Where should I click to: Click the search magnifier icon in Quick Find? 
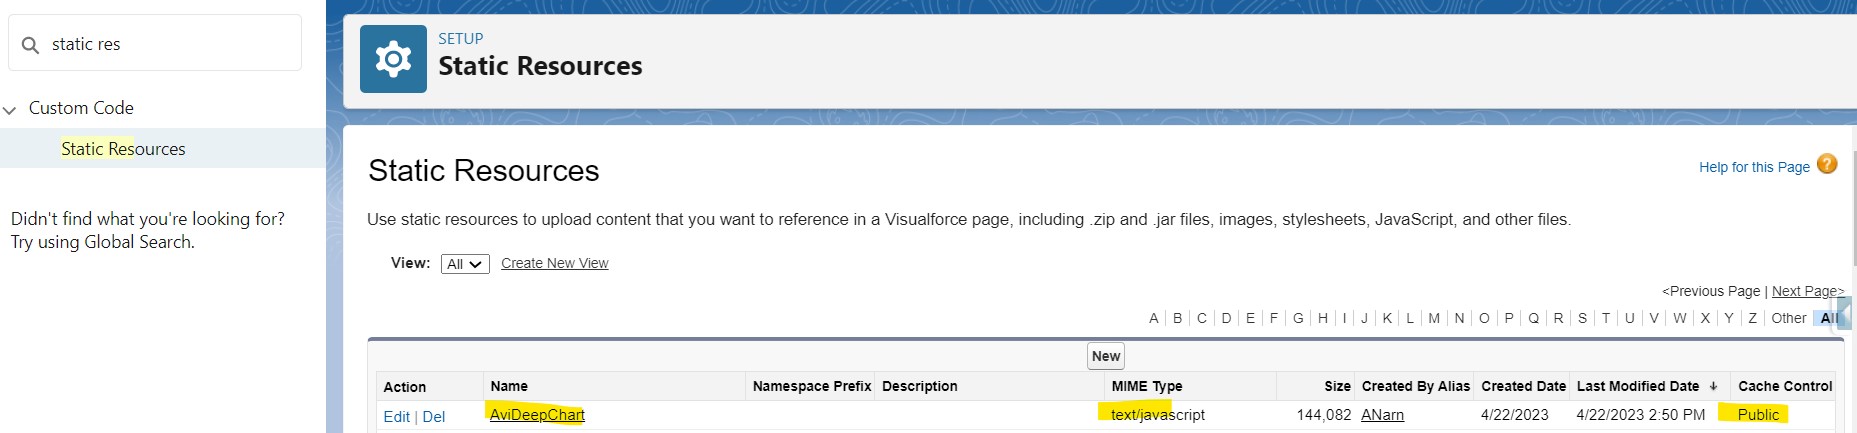tap(30, 45)
